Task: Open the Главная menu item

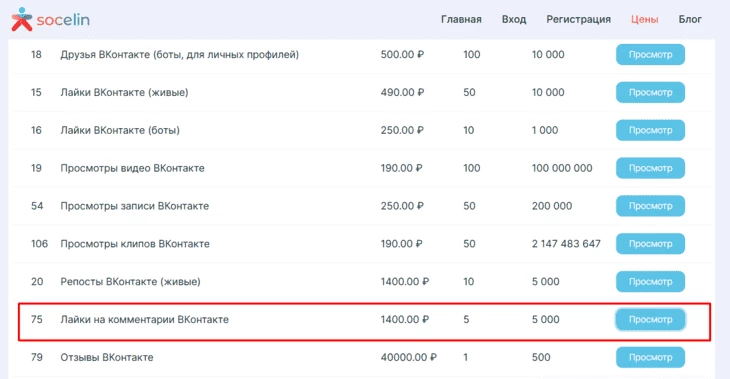Action: pos(461,20)
